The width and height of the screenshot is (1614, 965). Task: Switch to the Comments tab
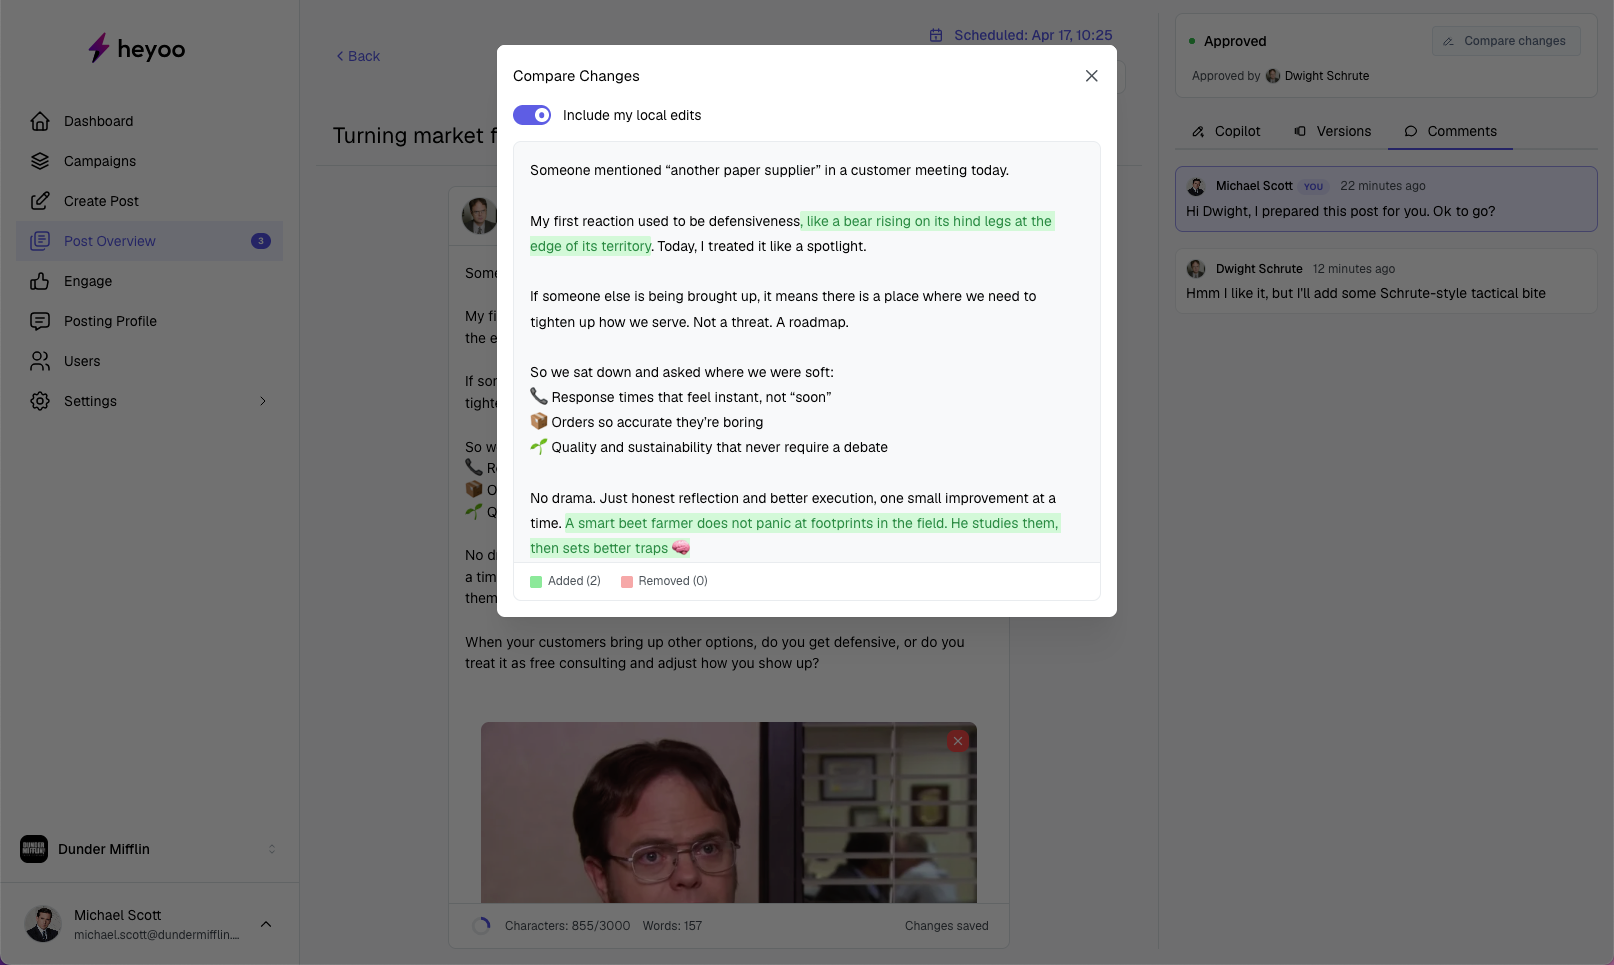pyautogui.click(x=1450, y=131)
